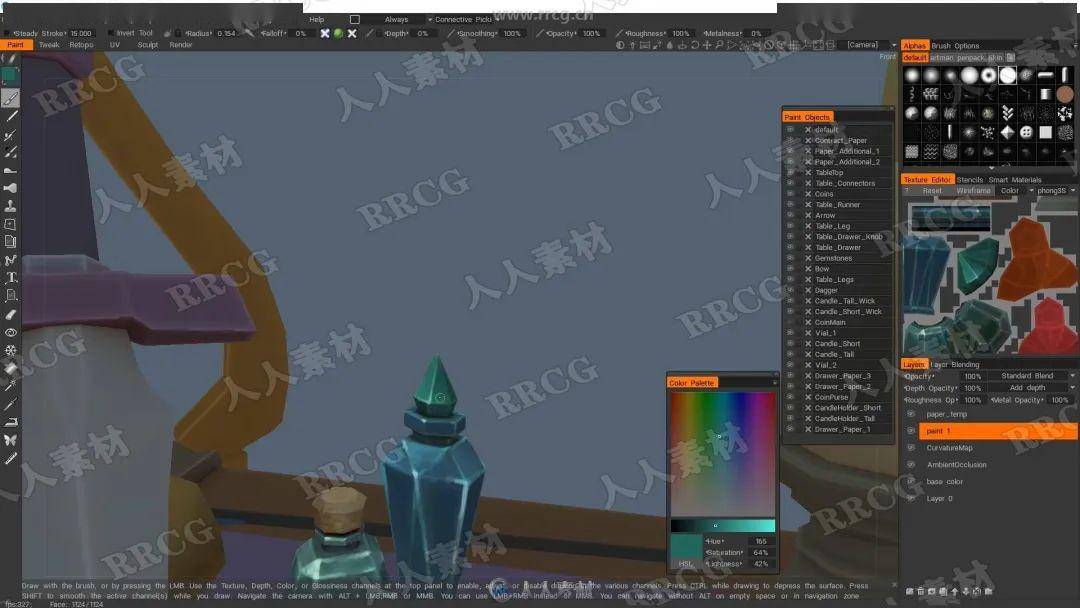Toggle visibility of AmbientOcclusion layer
The width and height of the screenshot is (1080, 608).
[910, 465]
